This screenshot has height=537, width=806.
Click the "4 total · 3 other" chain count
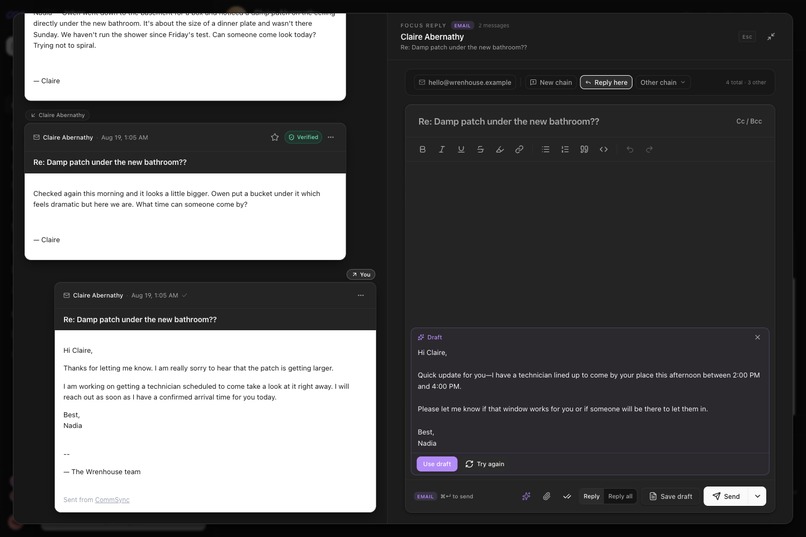[745, 82]
